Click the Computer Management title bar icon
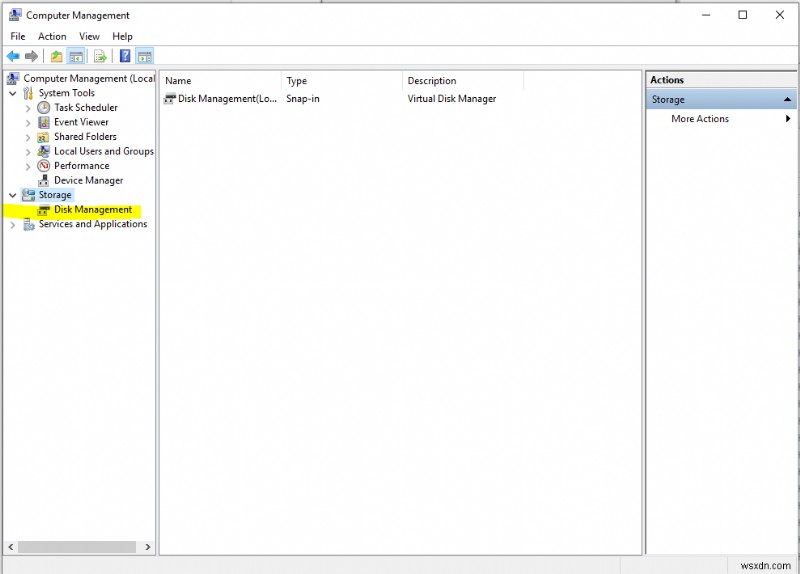This screenshot has width=800, height=574. coord(15,15)
